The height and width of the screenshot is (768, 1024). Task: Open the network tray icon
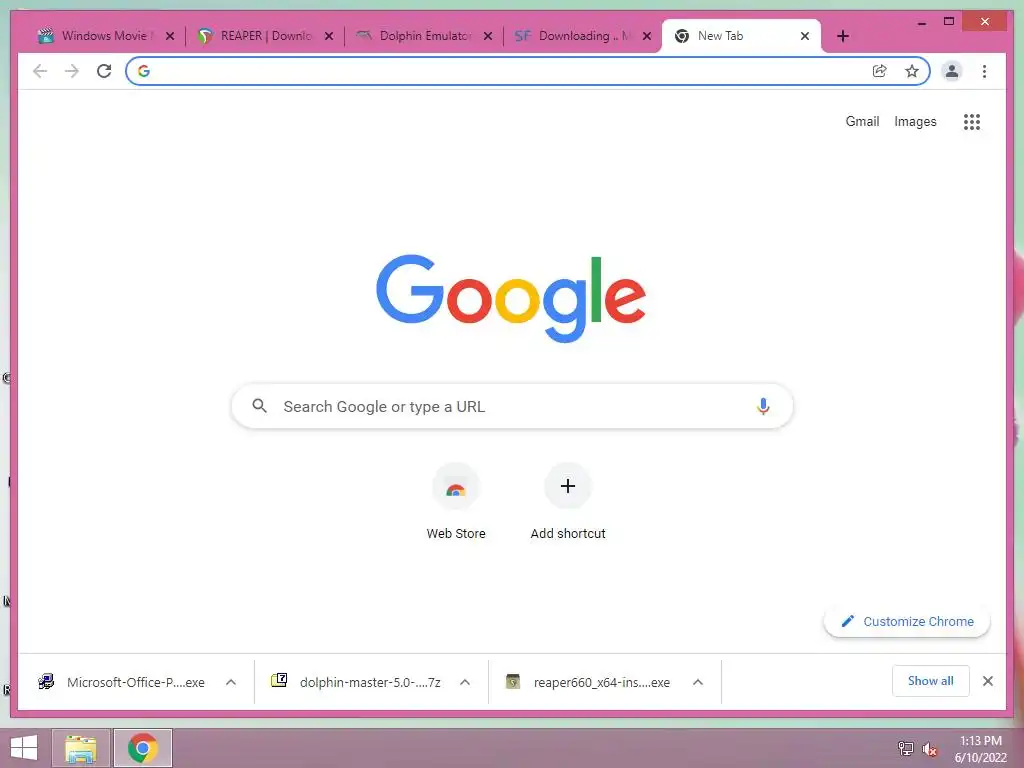[905, 749]
